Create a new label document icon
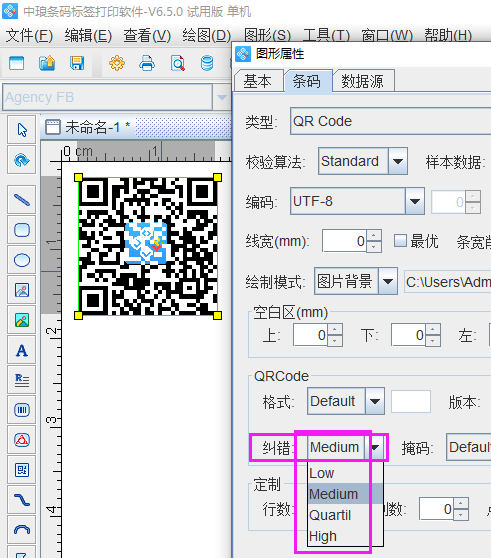491x558 pixels. [16, 63]
